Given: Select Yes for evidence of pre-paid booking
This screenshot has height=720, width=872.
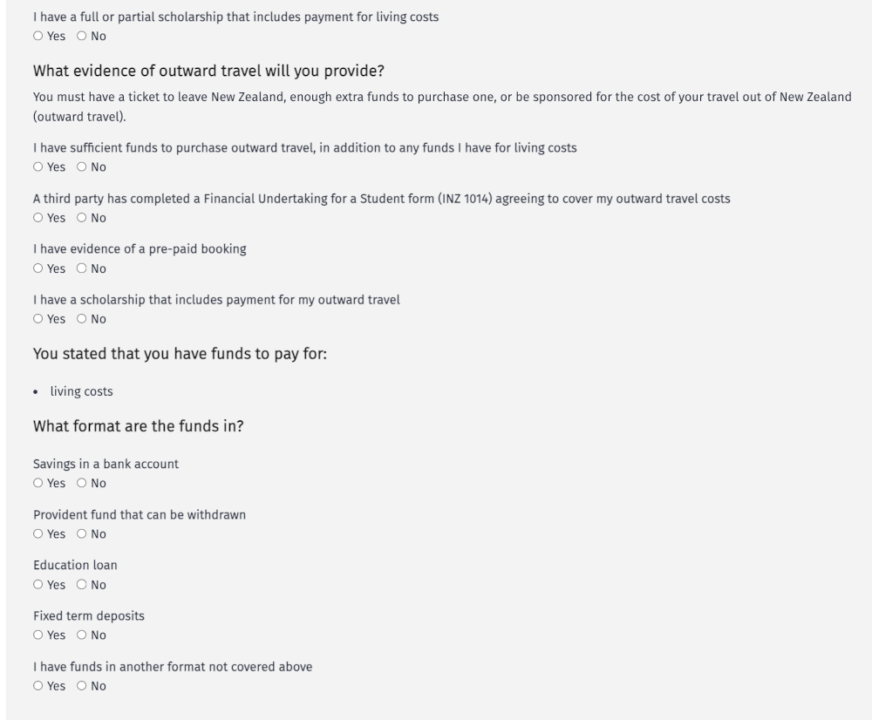Looking at the screenshot, I should point(39,269).
